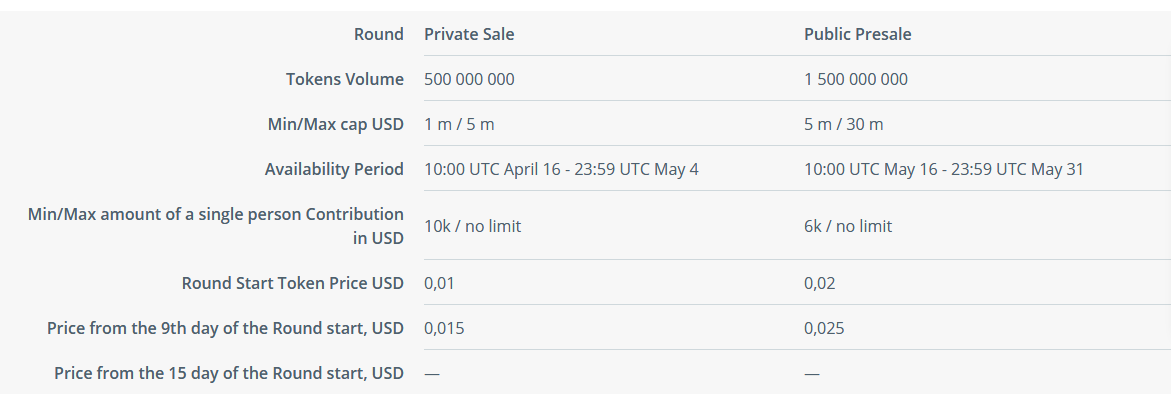Screen dimensions: 1171x395
Task: Click the single person Contribution label
Action: pyautogui.click(x=216, y=226)
